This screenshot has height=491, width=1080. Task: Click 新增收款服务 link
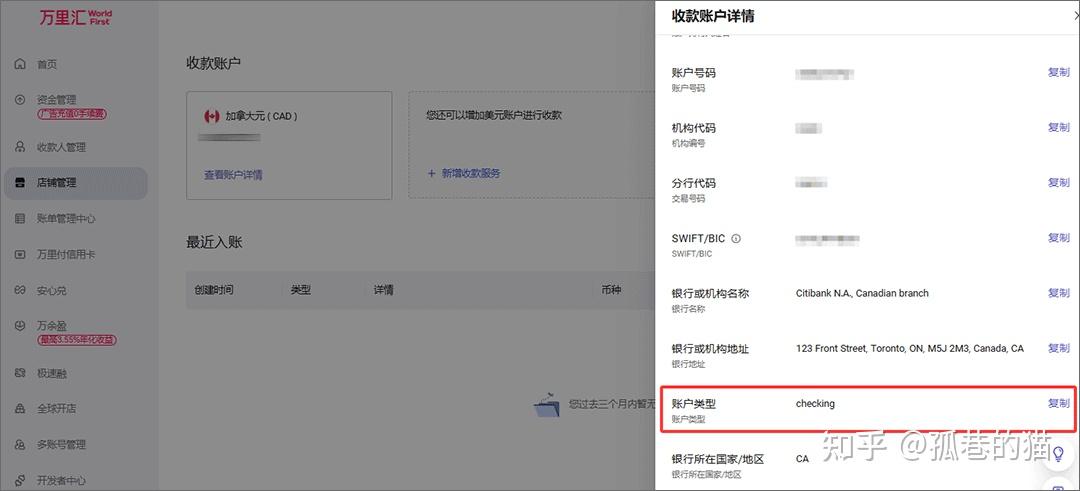464,174
